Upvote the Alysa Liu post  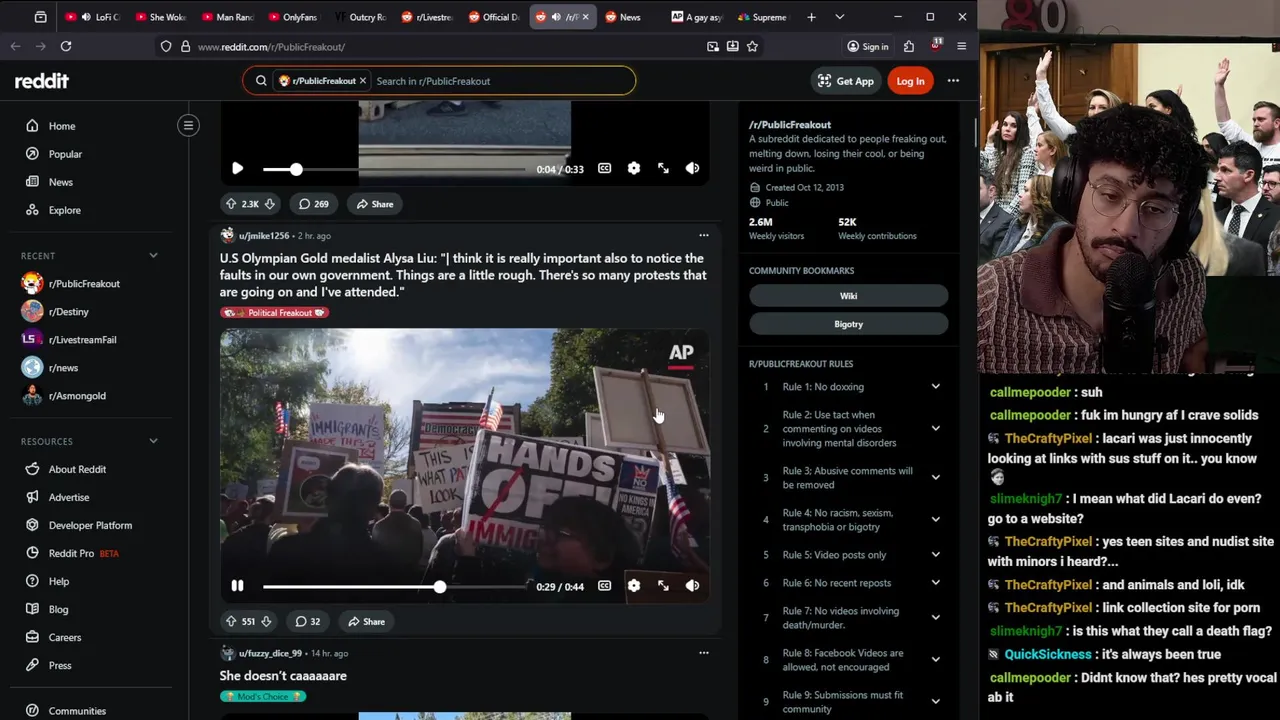[231, 621]
